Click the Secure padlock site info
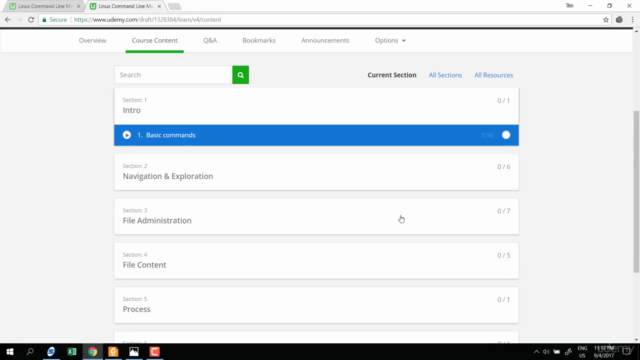The image size is (640, 360). click(x=55, y=20)
